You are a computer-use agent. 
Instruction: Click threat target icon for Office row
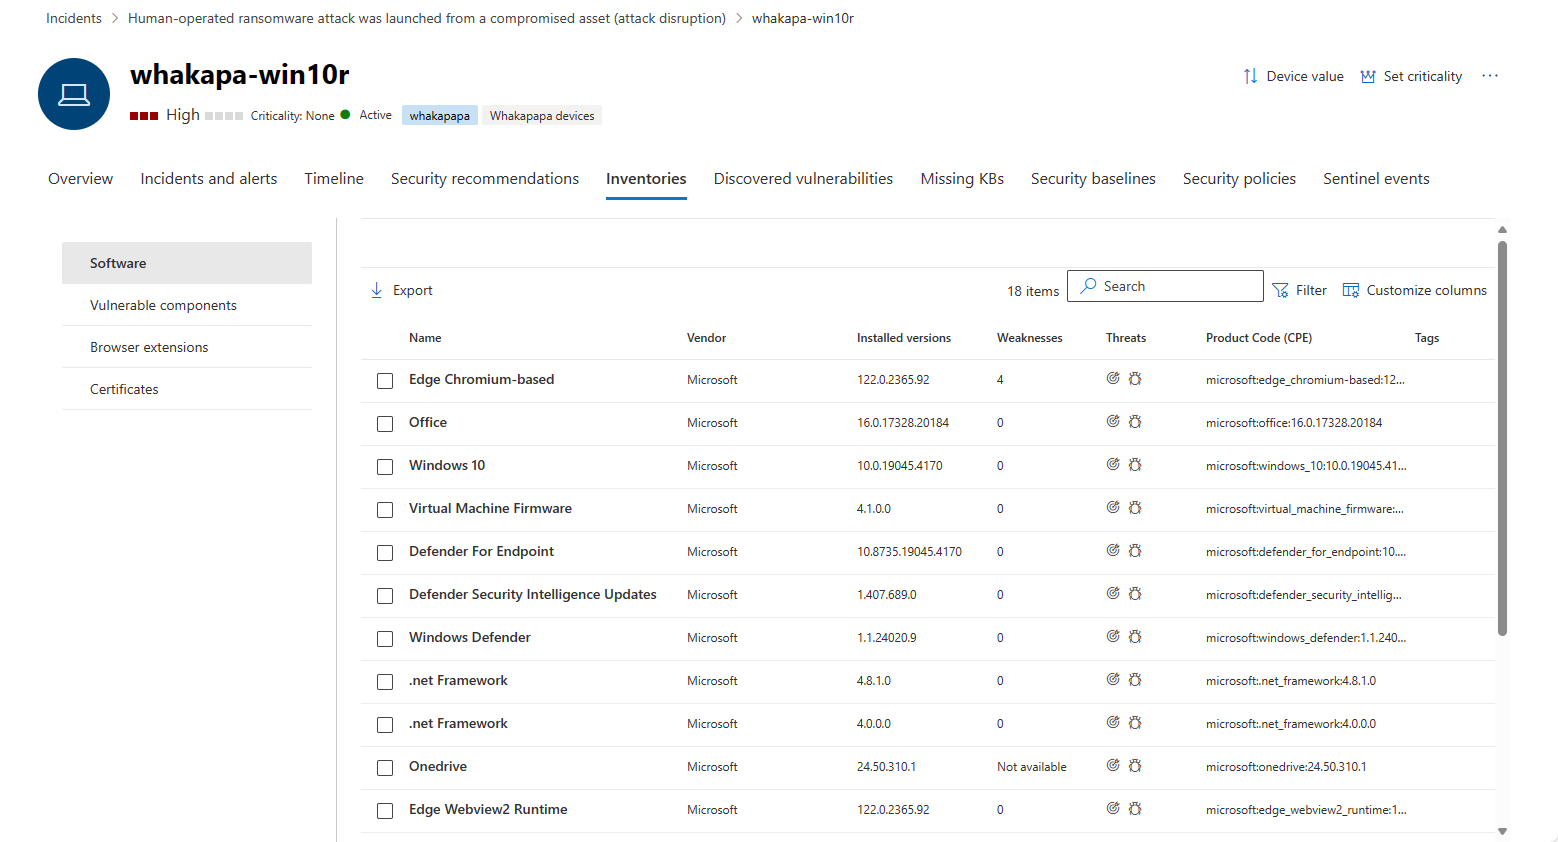(x=1113, y=422)
